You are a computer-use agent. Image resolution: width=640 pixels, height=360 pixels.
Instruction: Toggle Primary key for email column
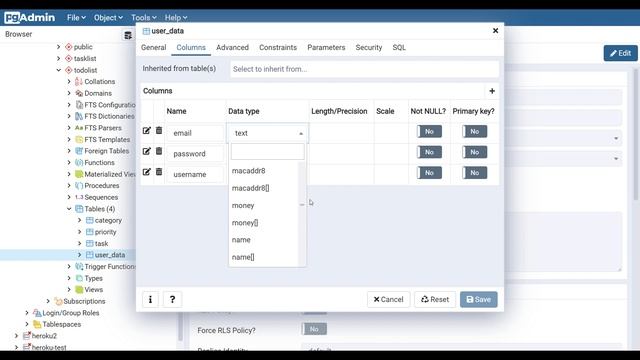(474, 131)
